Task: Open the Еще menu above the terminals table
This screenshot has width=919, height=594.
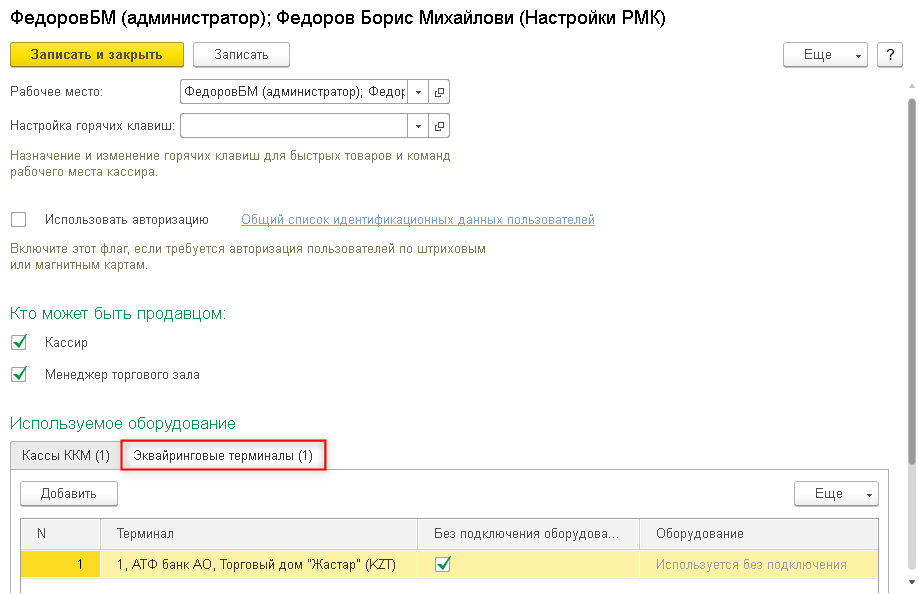Action: coord(835,493)
